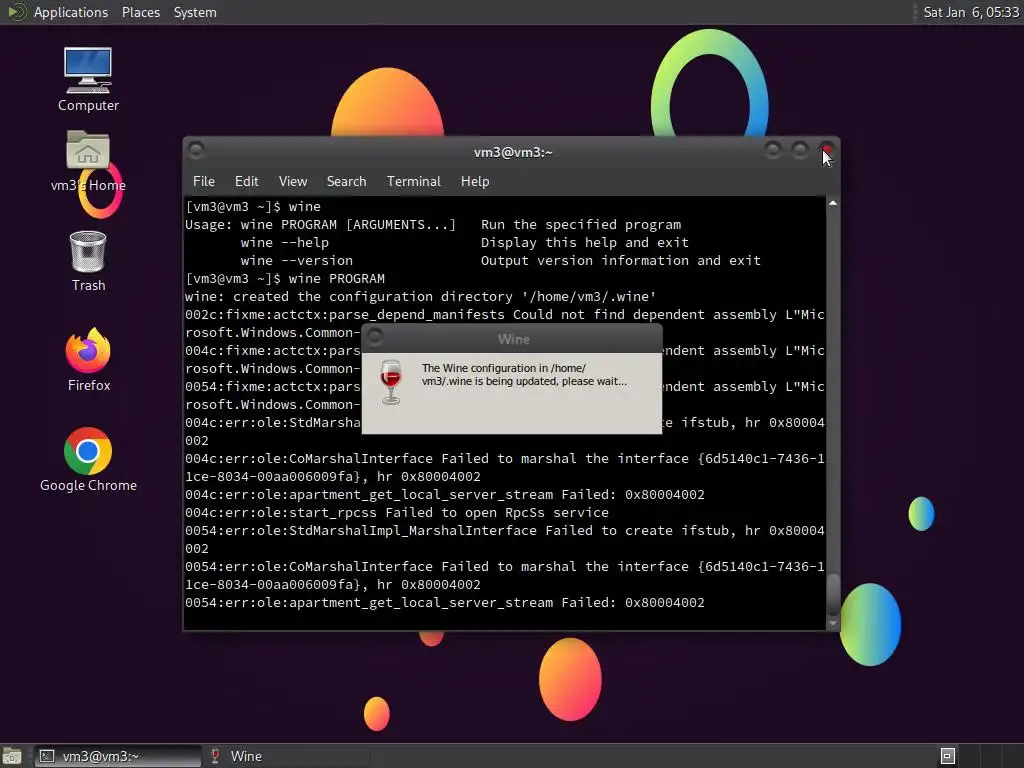Launch Google Chrome from the desktop

tap(88, 460)
